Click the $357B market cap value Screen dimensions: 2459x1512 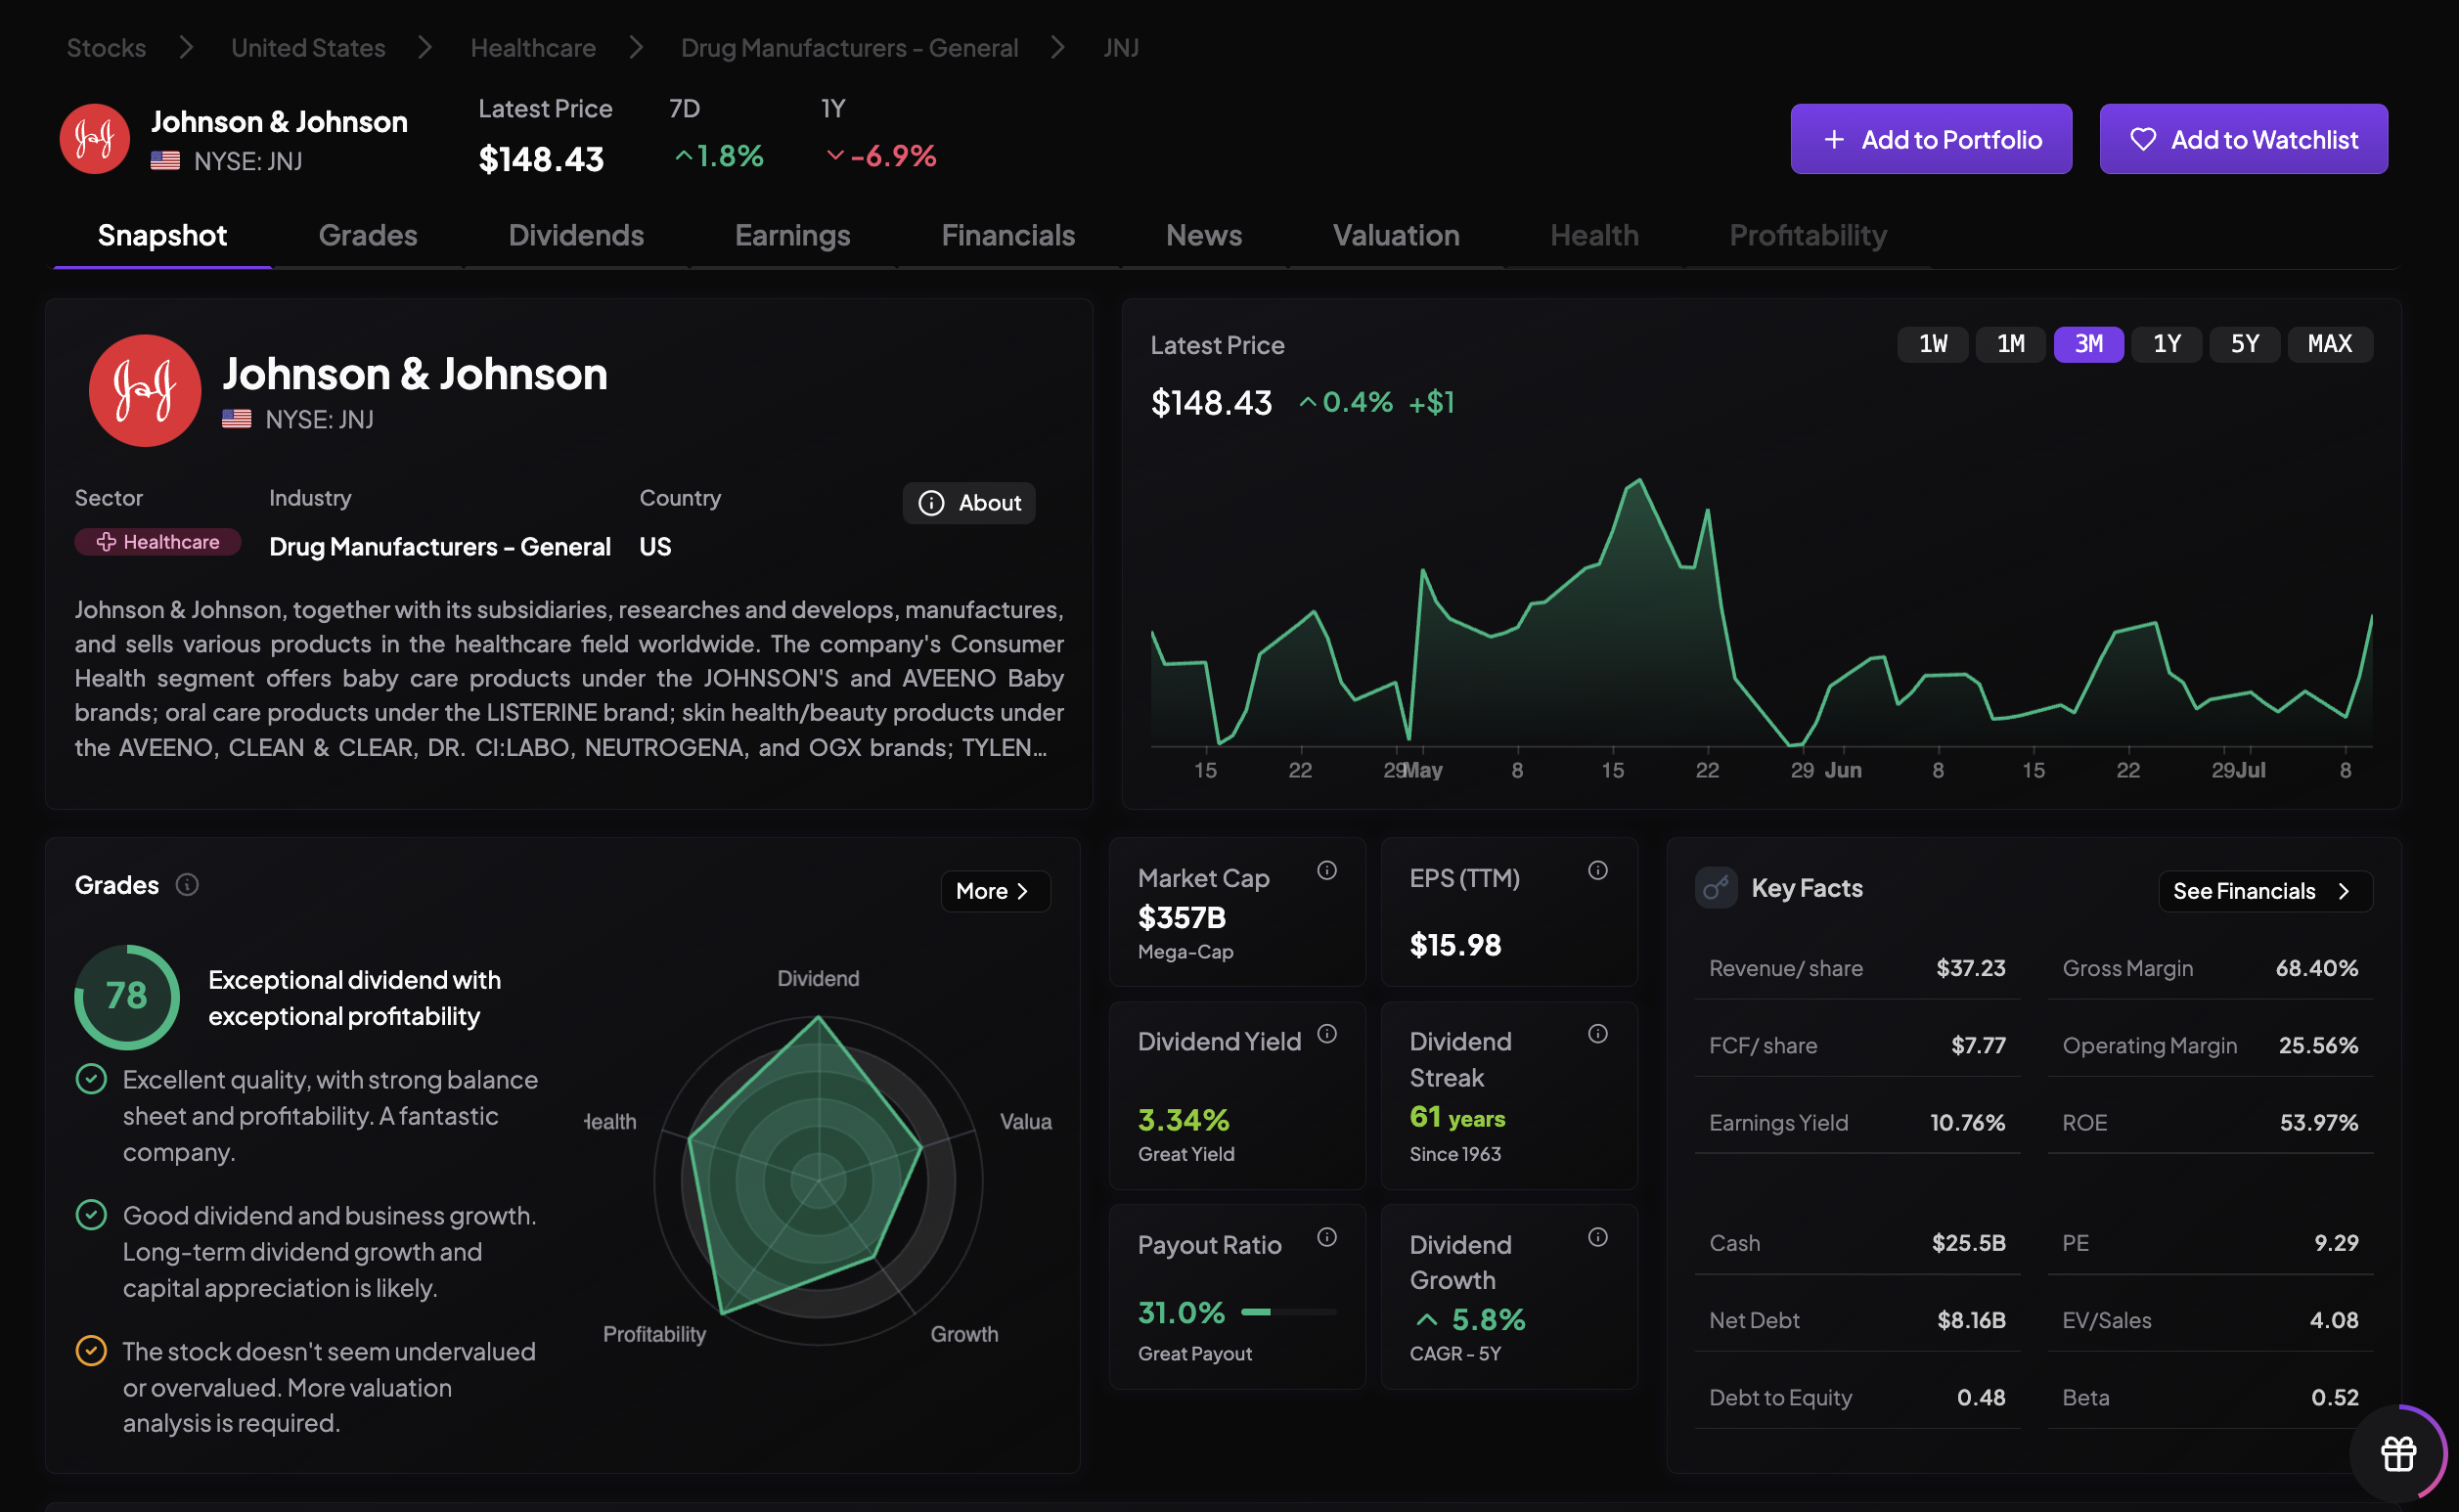[x=1181, y=917]
